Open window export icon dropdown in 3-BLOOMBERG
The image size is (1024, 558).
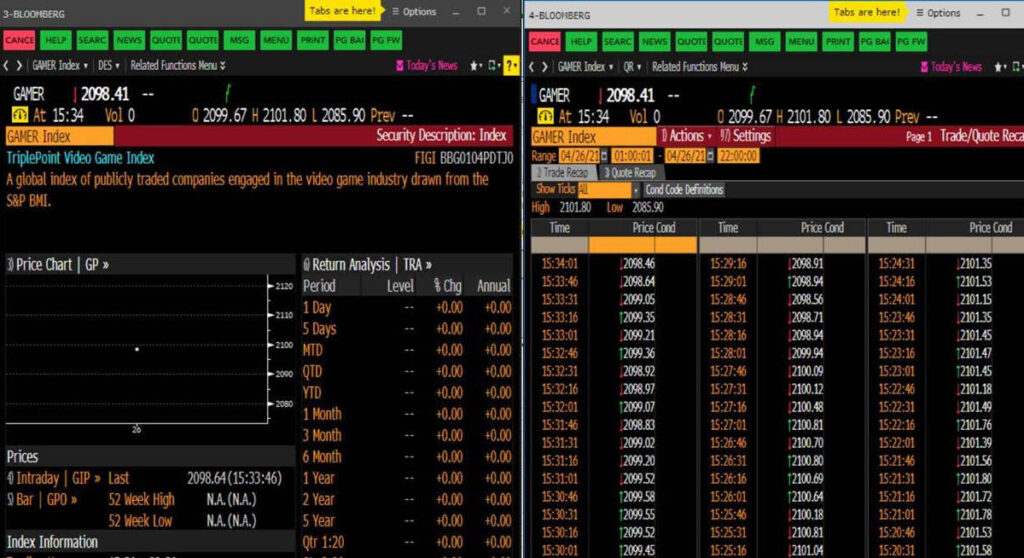pos(494,65)
